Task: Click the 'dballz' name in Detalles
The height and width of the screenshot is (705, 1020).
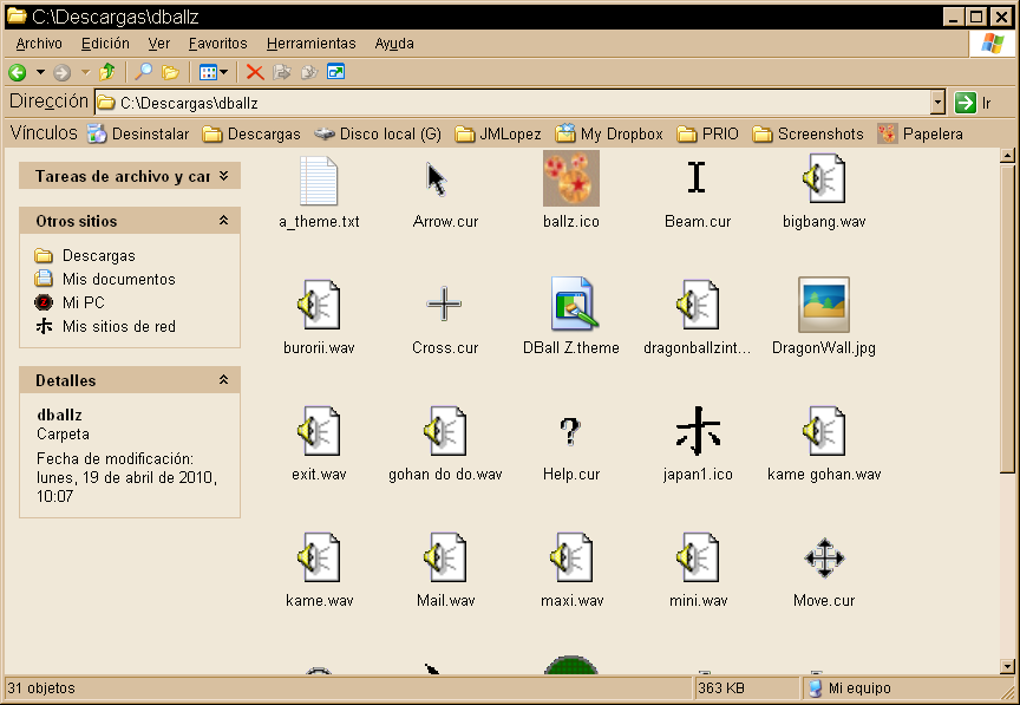Action: (x=59, y=415)
